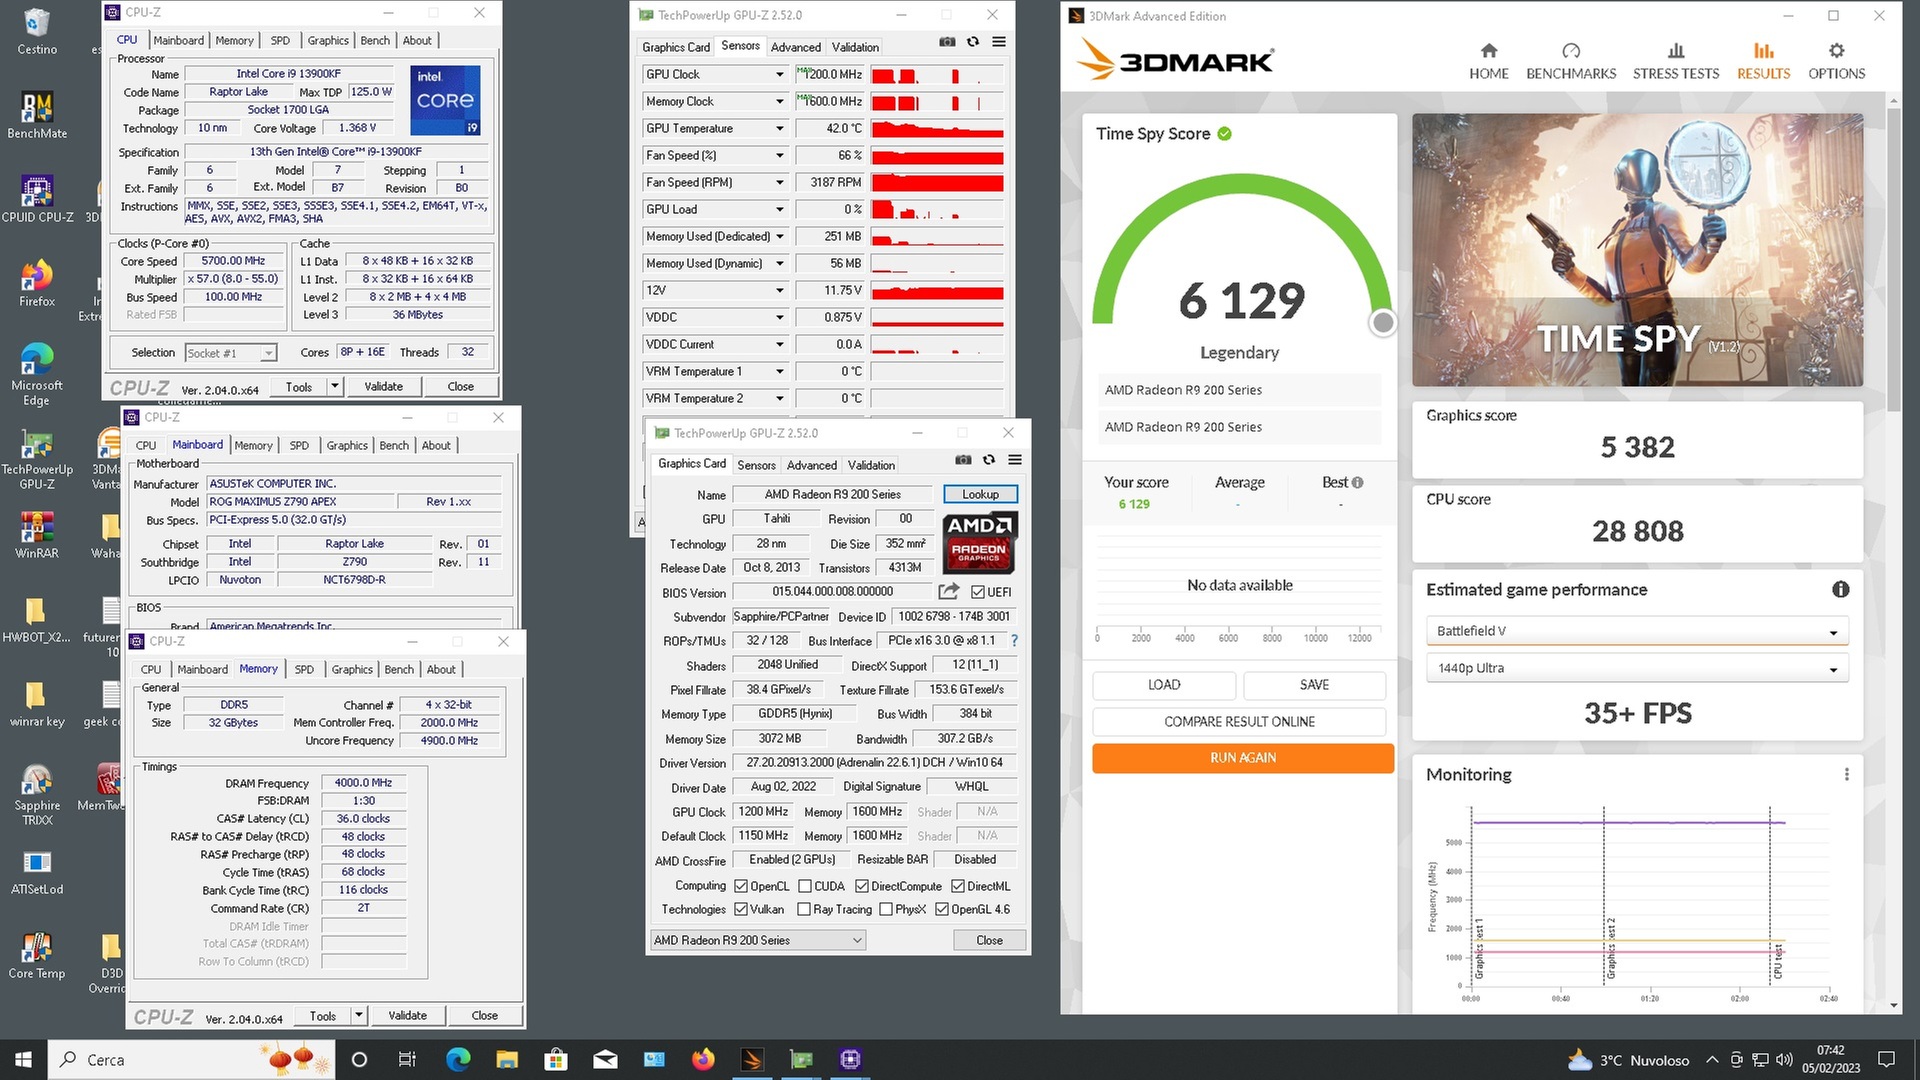This screenshot has height=1080, width=1920.
Task: Open the TechPowerUp GPU-Z desktop icon
Action: (37, 459)
